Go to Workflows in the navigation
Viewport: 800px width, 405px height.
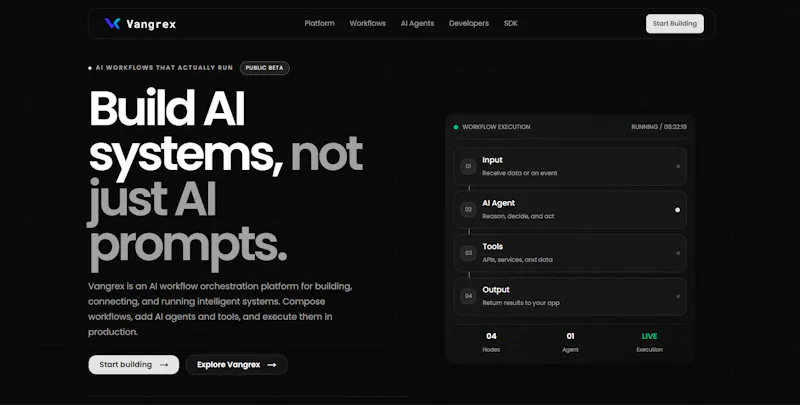pyautogui.click(x=367, y=23)
